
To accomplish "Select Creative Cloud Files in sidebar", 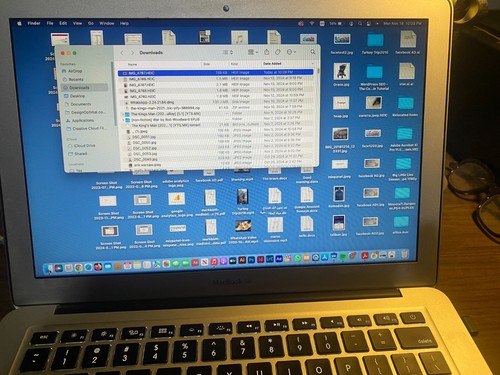I will coord(86,129).
